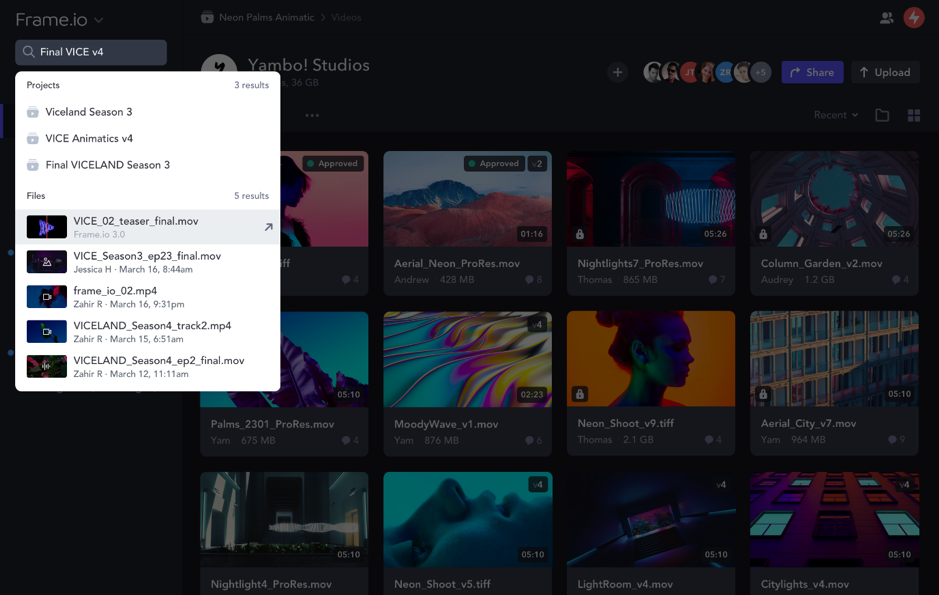Open Final VICELAND Season 3 project
The height and width of the screenshot is (595, 939).
[x=107, y=165]
